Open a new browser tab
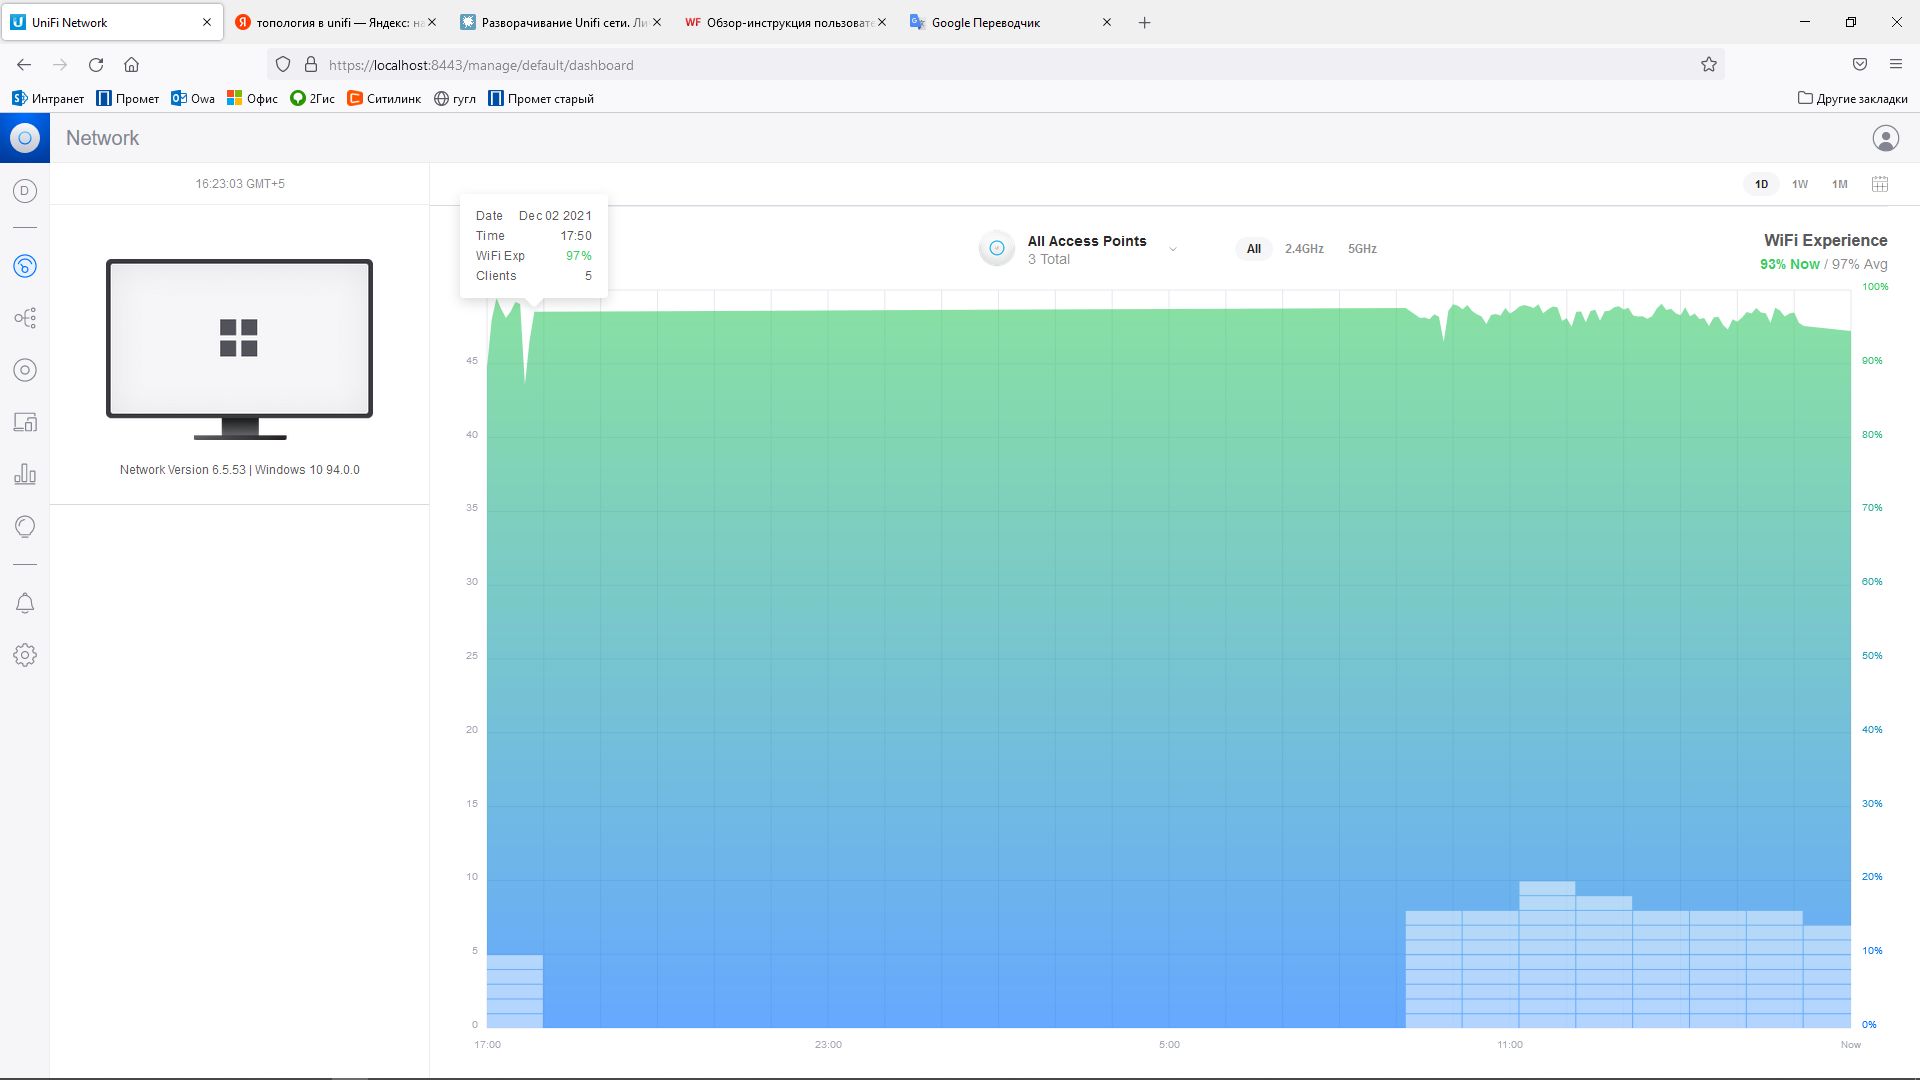The height and width of the screenshot is (1080, 1920). pos(1145,22)
